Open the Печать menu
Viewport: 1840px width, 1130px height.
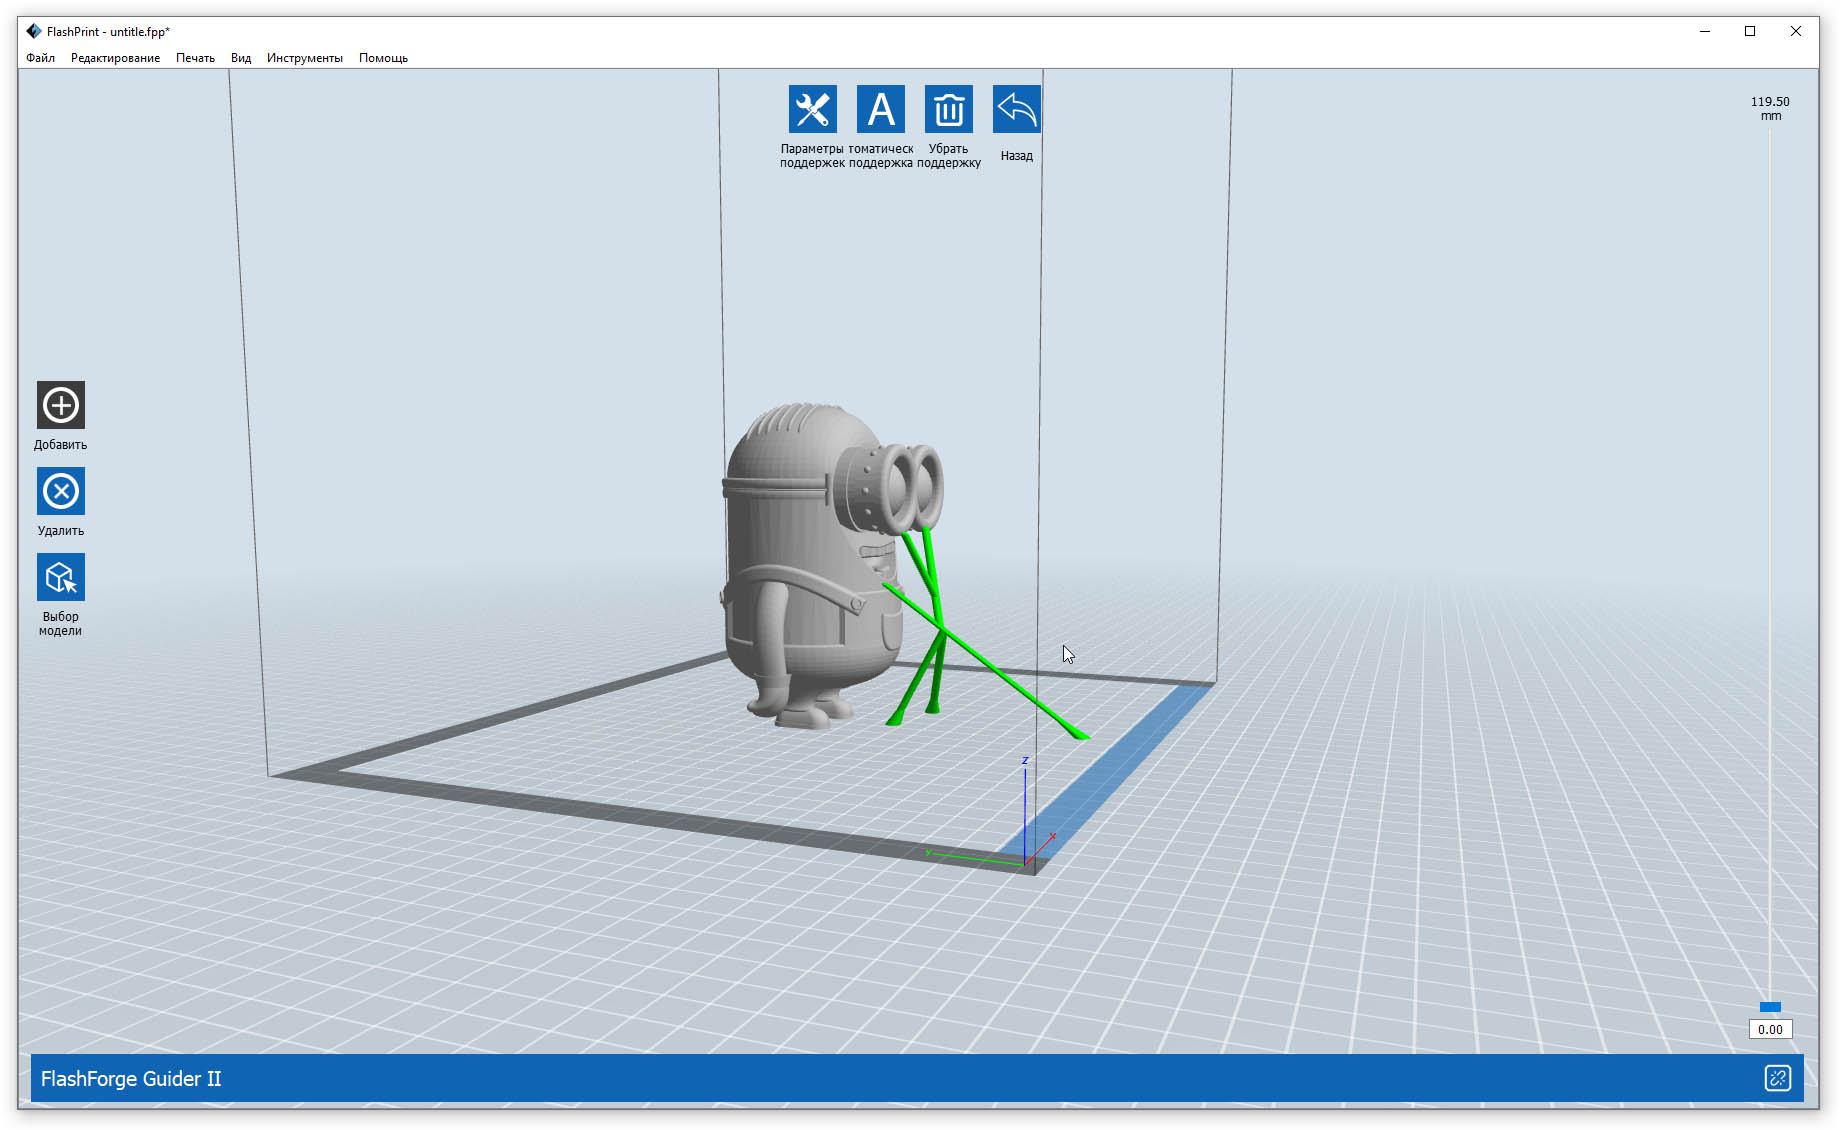[x=195, y=58]
